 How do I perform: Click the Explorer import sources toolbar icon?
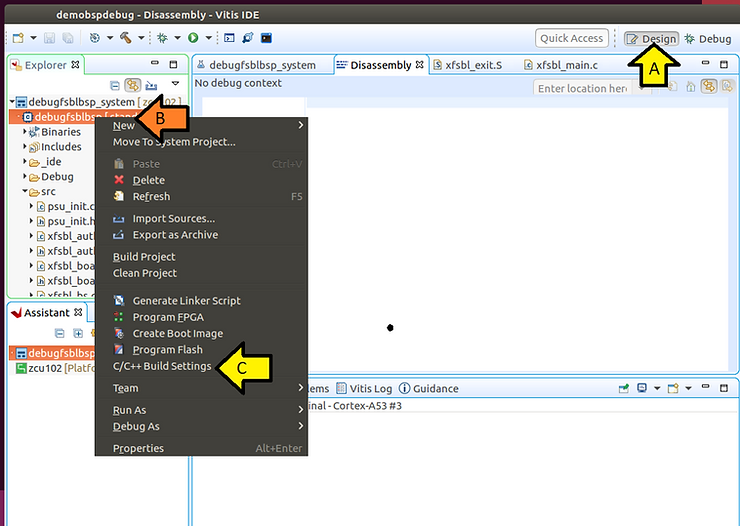tap(151, 85)
